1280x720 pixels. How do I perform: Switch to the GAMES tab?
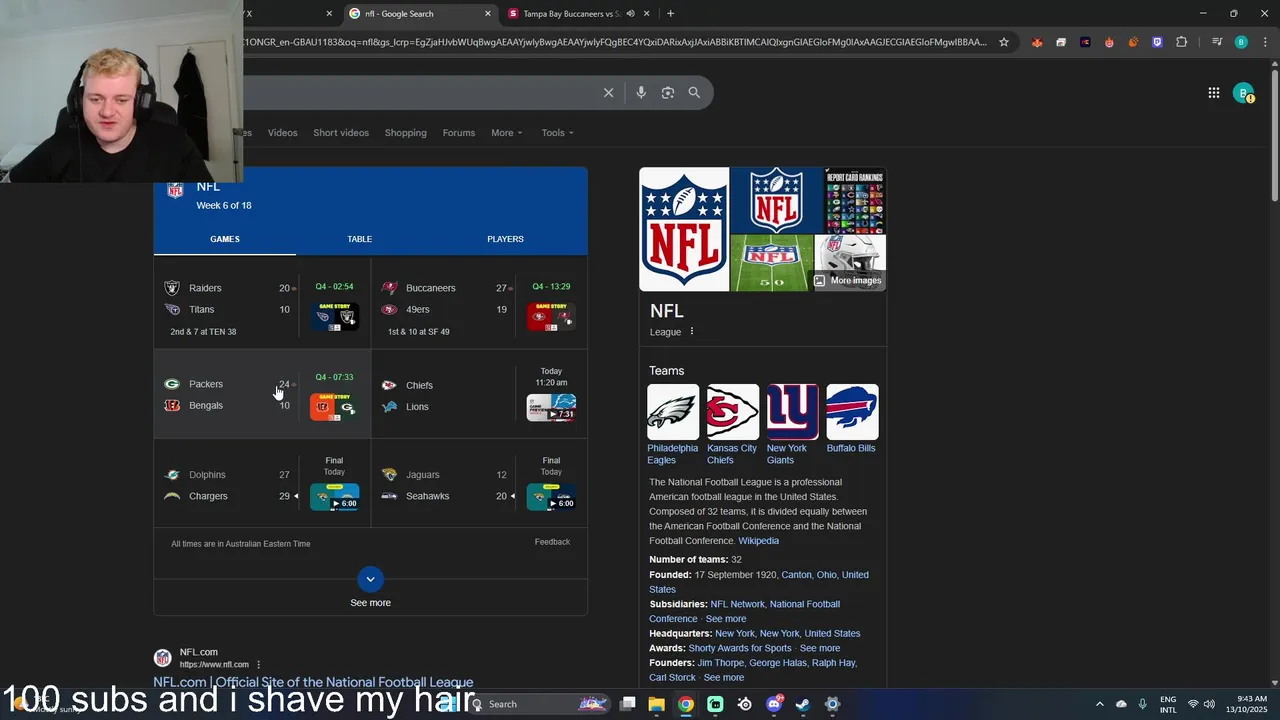click(x=225, y=239)
